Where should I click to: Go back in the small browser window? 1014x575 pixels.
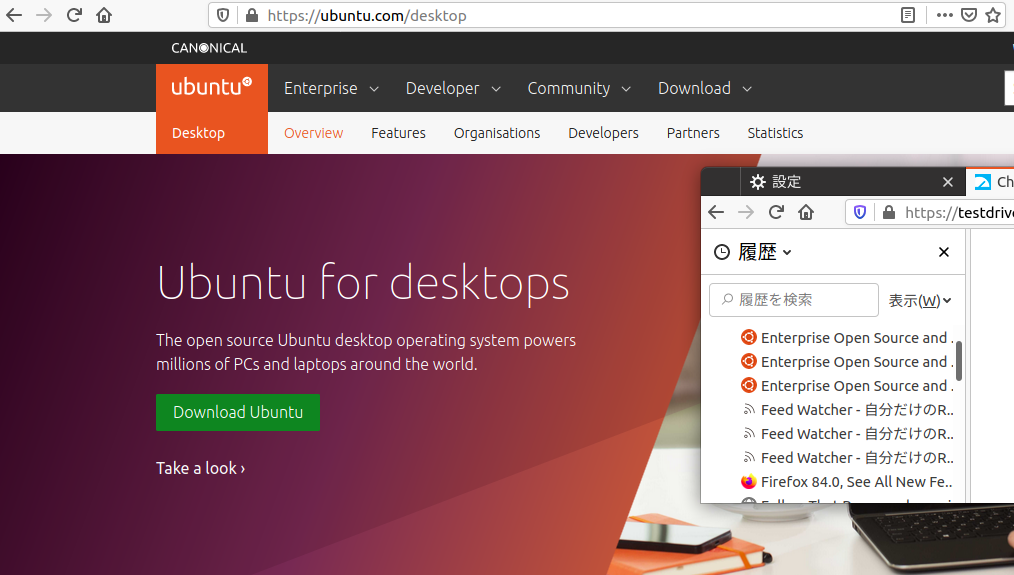click(x=716, y=212)
